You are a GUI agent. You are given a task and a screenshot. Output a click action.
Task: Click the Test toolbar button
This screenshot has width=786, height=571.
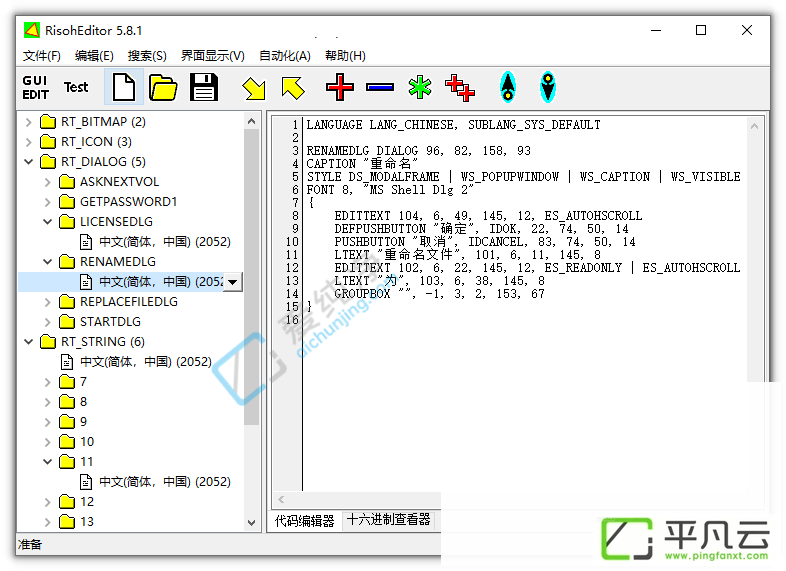point(76,87)
